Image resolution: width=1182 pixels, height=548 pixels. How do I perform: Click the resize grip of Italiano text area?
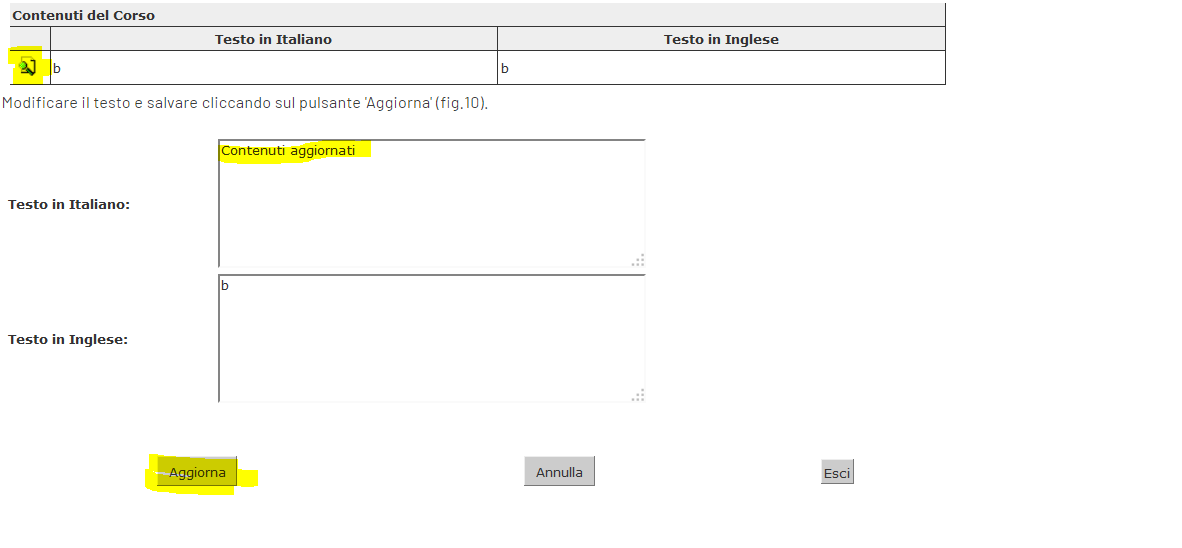coord(638,260)
